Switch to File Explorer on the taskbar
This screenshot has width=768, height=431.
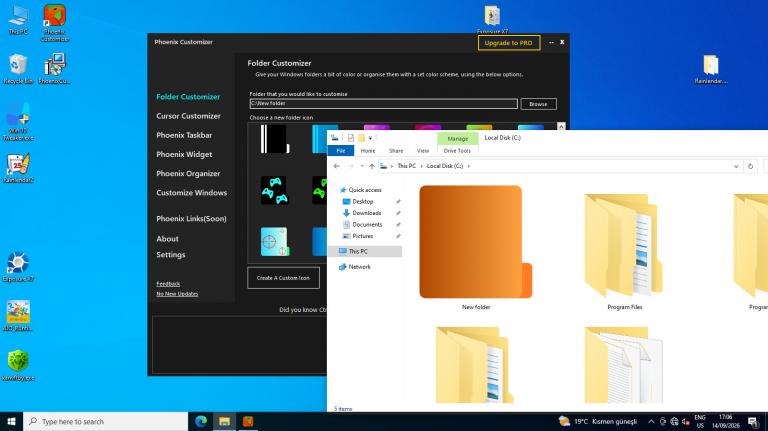click(x=224, y=421)
